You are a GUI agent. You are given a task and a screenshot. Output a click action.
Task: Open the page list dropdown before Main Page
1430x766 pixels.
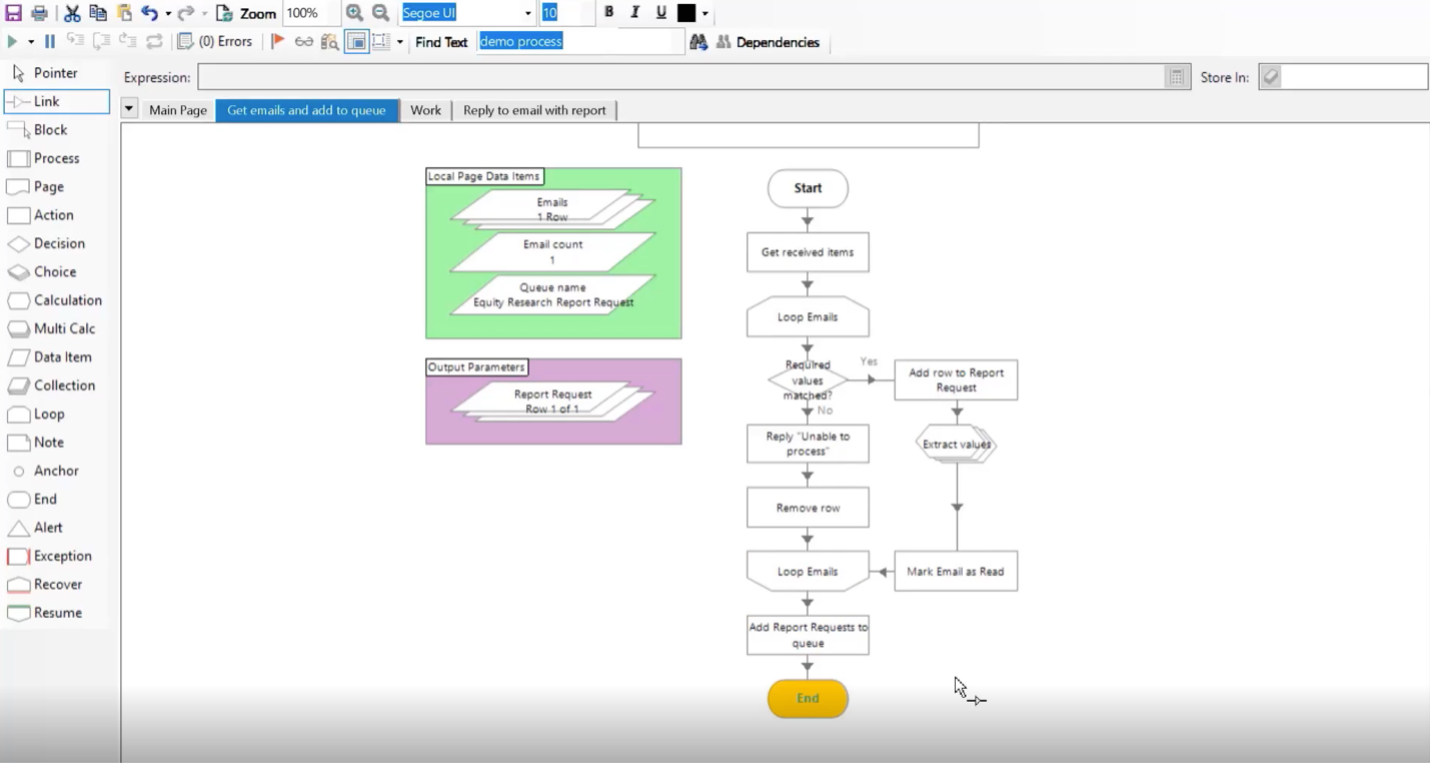click(129, 108)
